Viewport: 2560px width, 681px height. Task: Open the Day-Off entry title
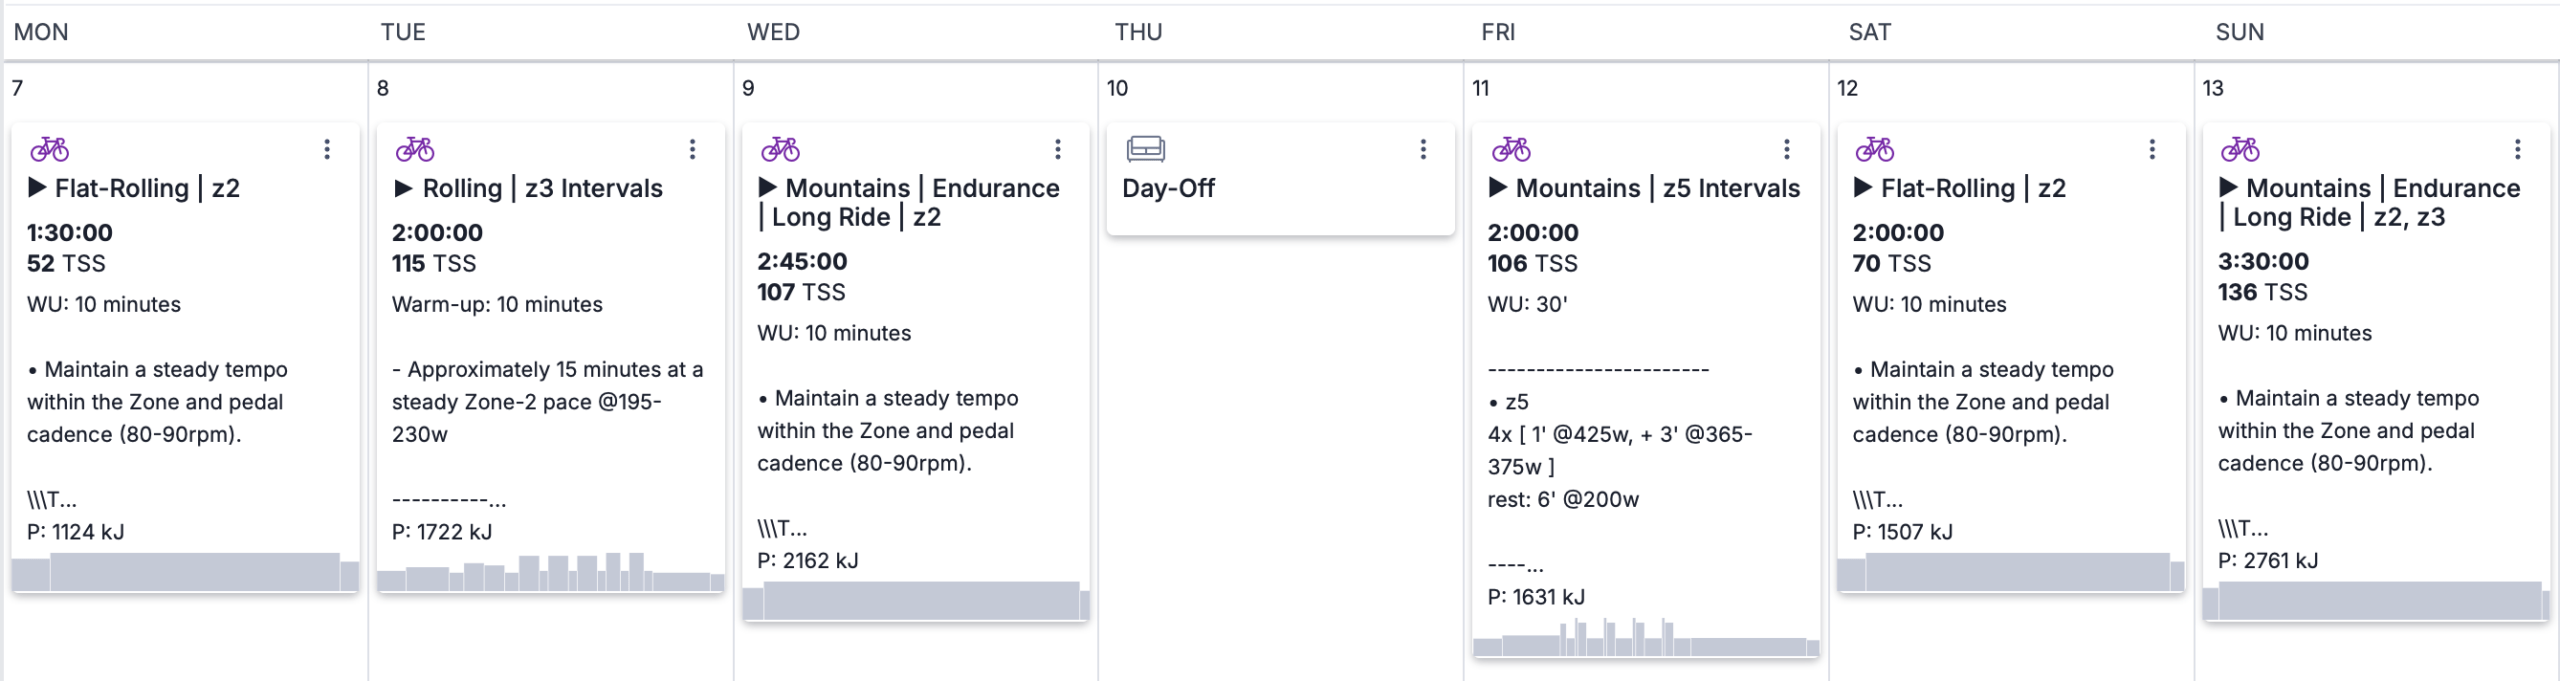1168,188
